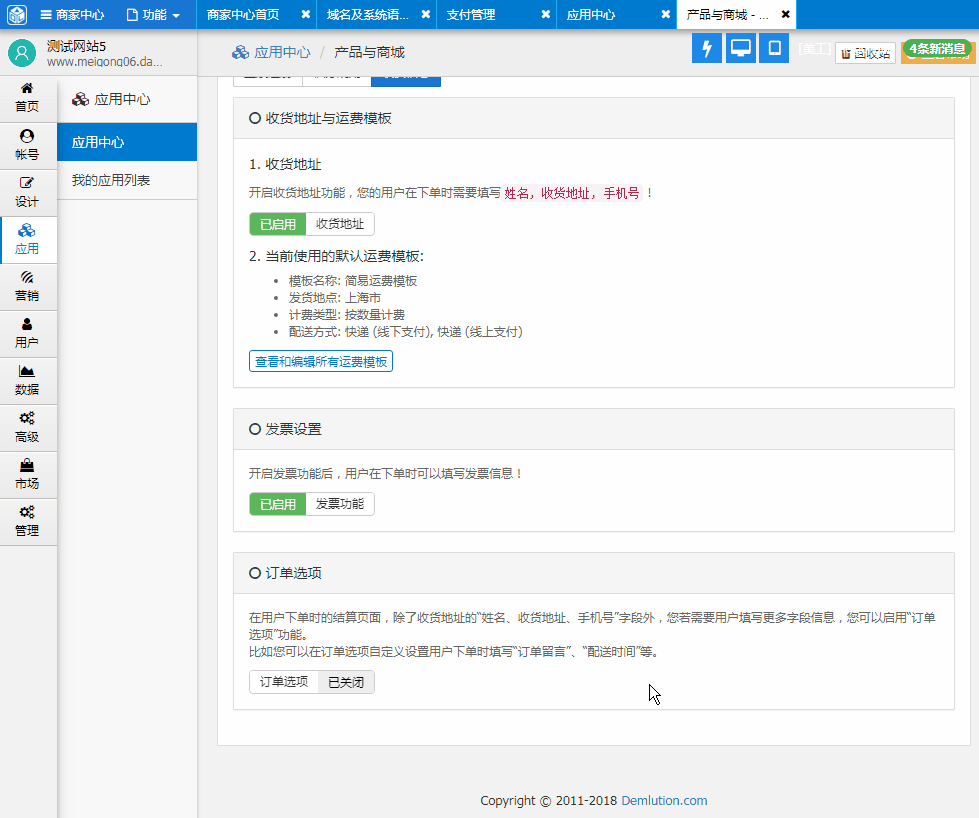The height and width of the screenshot is (818, 979).
Task: Toggle 已启用 switch for 收货地址
Action: (x=278, y=224)
